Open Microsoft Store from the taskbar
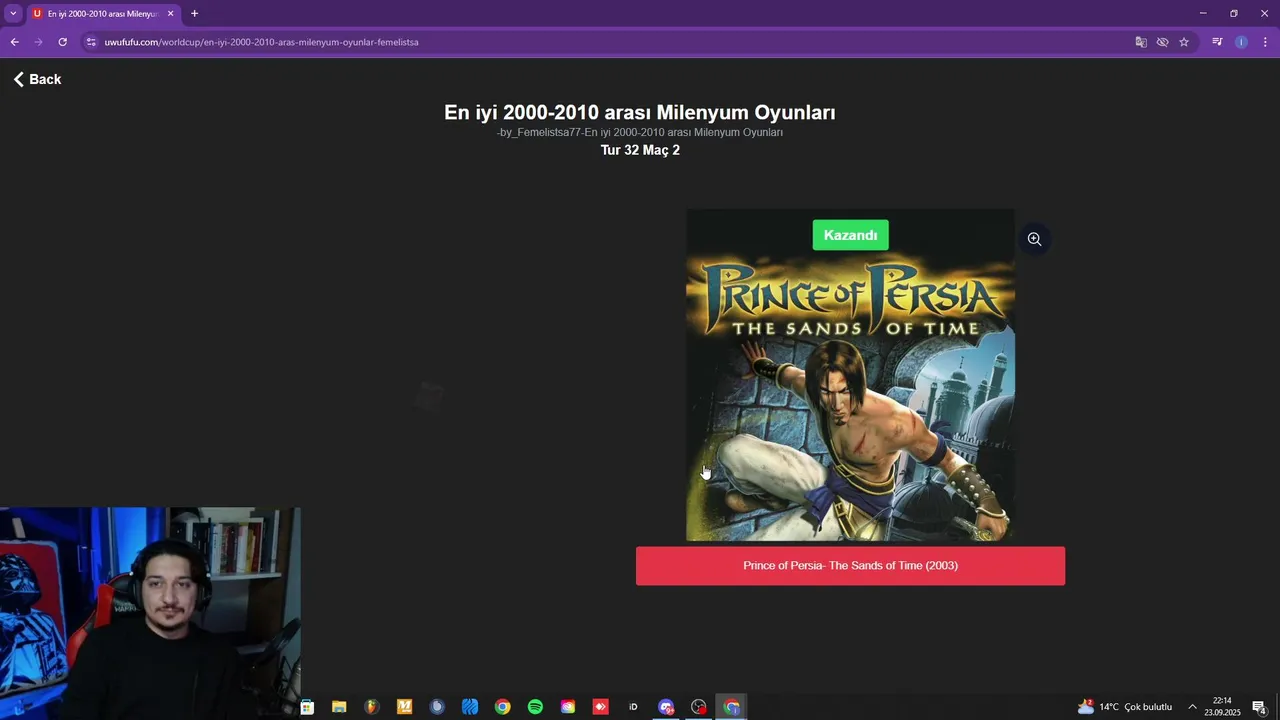 coord(307,707)
